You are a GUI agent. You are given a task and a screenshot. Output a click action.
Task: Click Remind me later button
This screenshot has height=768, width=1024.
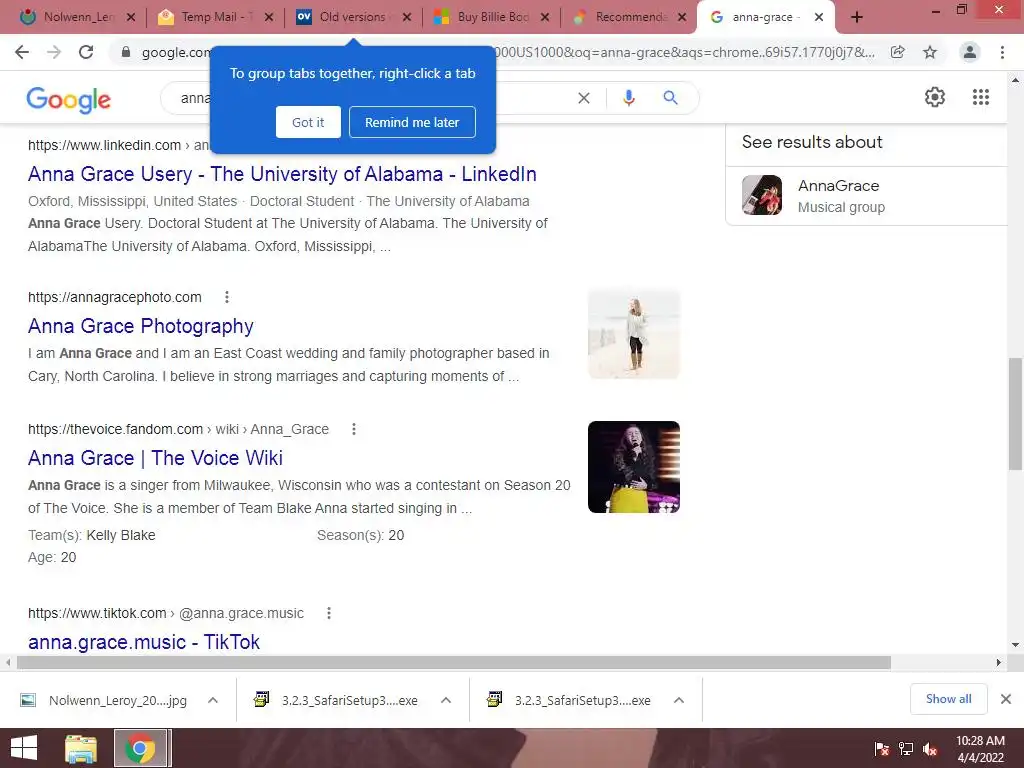(412, 122)
